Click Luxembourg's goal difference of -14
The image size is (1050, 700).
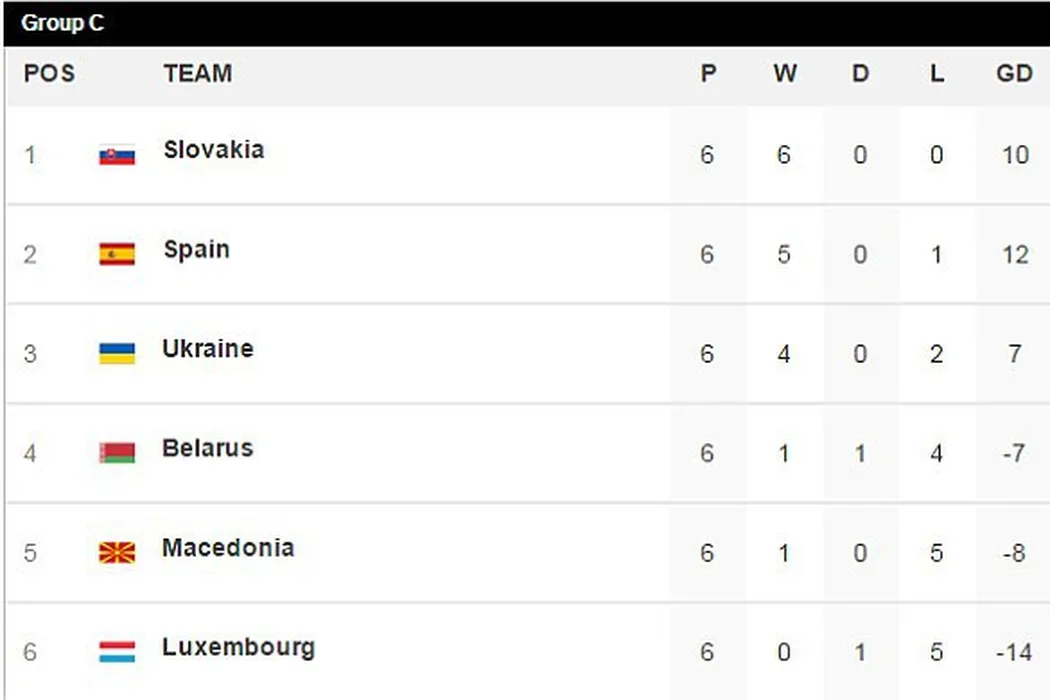pos(1013,652)
